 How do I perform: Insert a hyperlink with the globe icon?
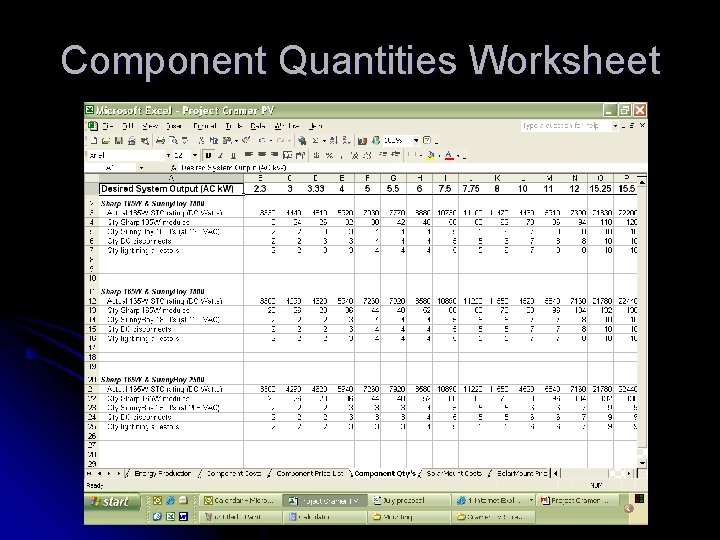302,141
